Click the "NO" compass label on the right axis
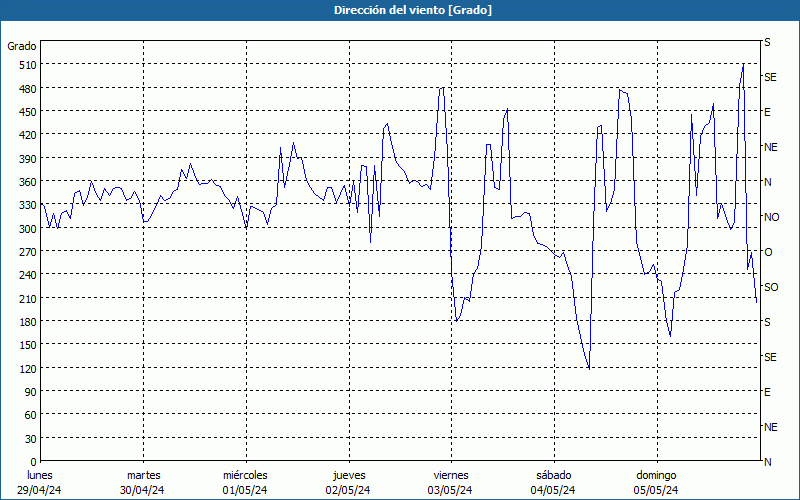This screenshot has width=800, height=500. [x=771, y=217]
